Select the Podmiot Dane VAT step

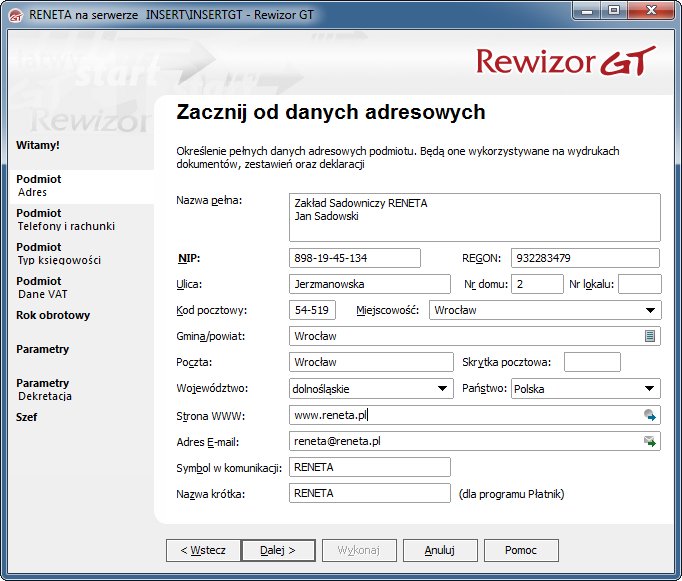(46, 287)
